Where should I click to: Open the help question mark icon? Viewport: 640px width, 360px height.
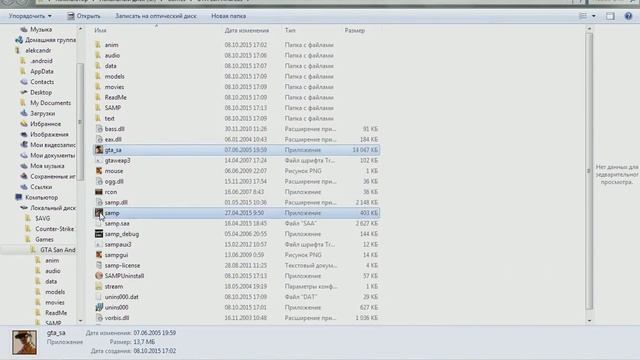[x=628, y=16]
